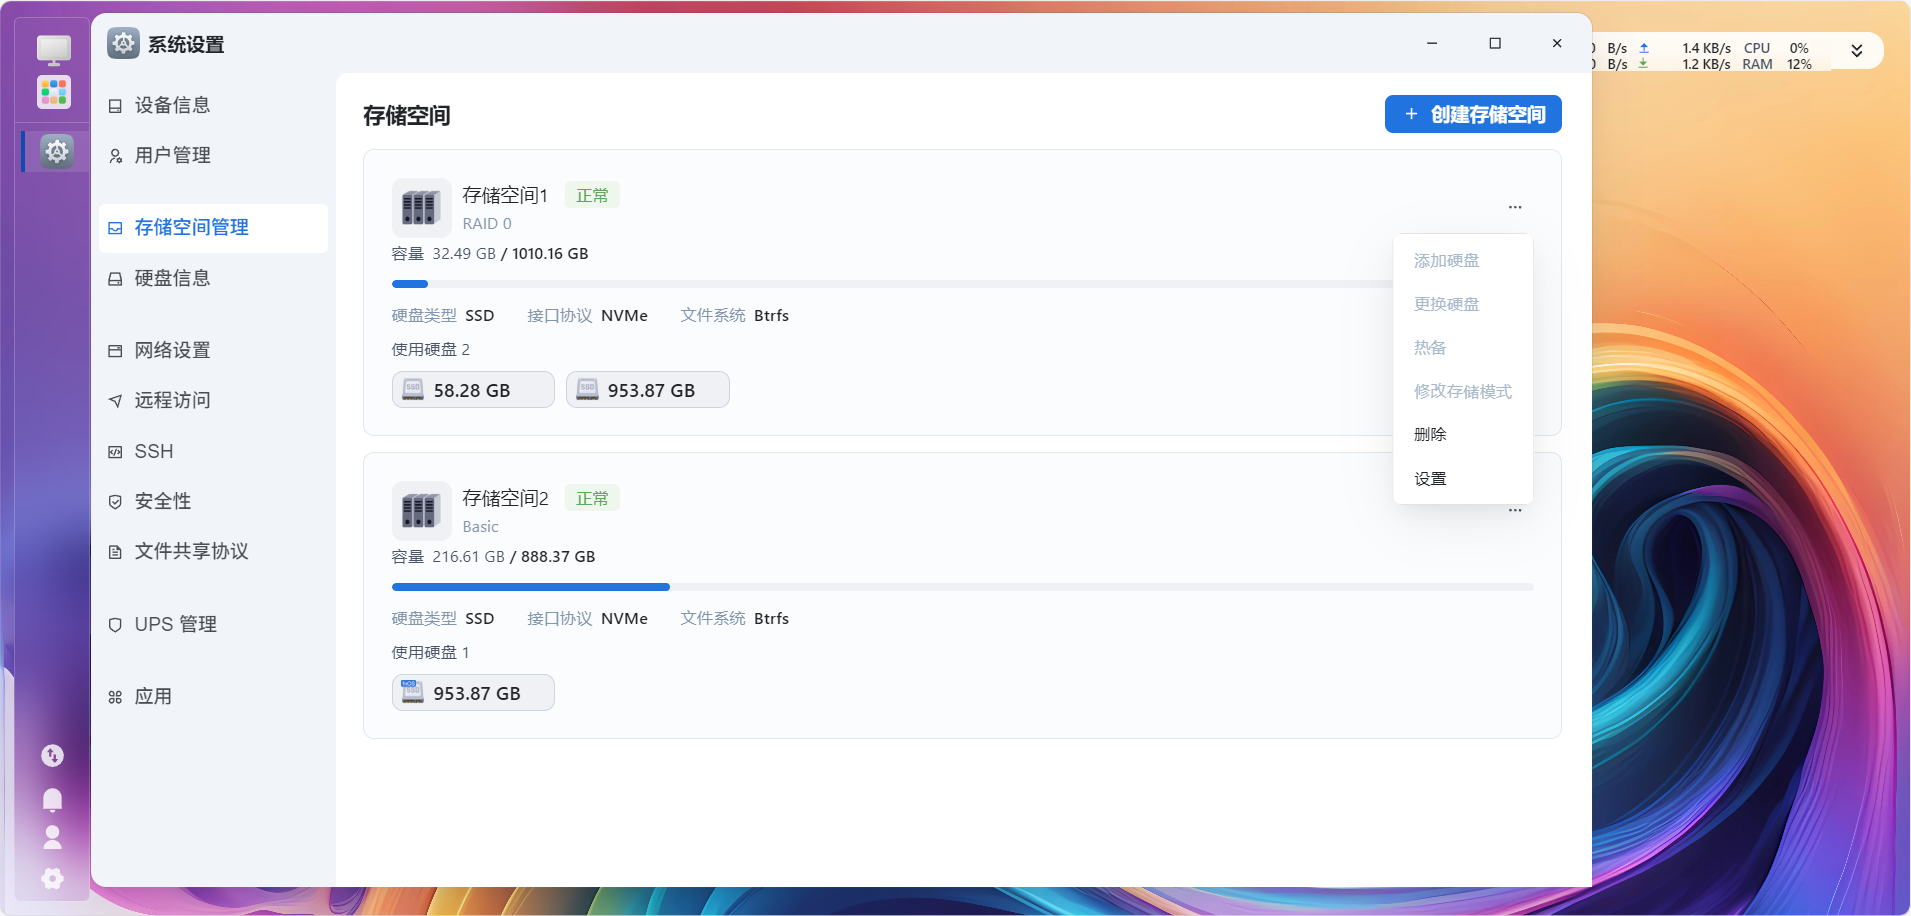Expand the system monitor chevron widget
The width and height of the screenshot is (1911, 916).
pyautogui.click(x=1856, y=51)
